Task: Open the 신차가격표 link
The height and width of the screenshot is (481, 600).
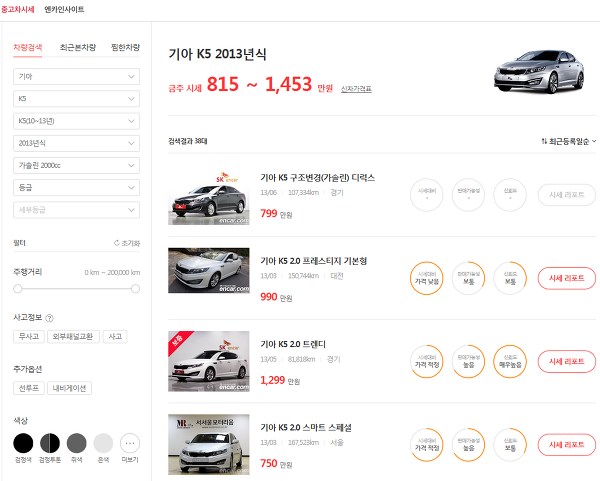Action: click(356, 89)
